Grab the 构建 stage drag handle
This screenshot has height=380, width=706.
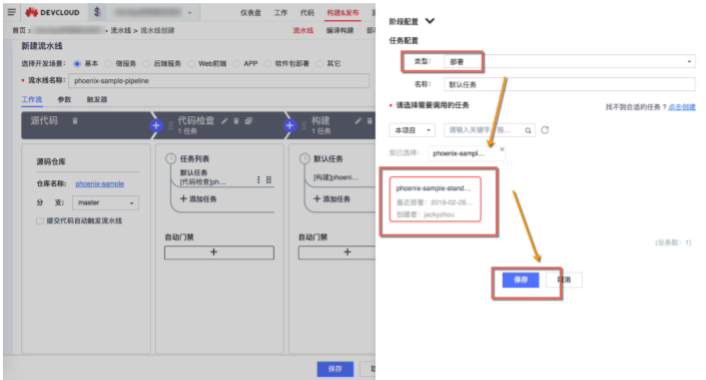(304, 126)
